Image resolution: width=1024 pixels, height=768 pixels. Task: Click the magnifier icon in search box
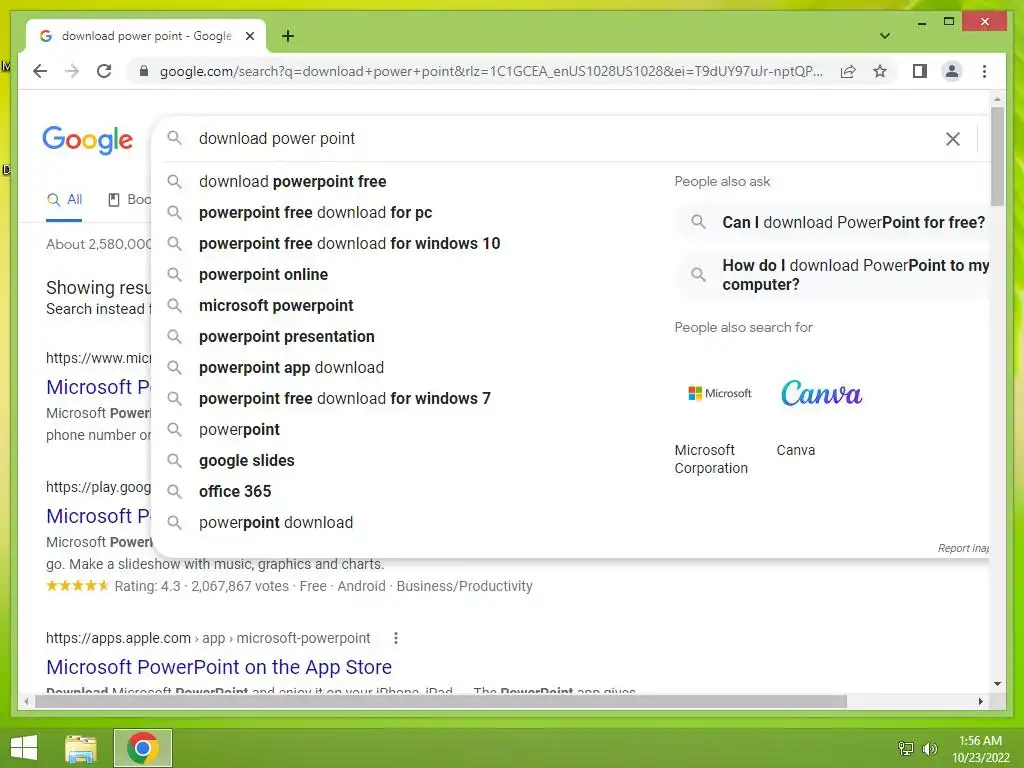coord(174,138)
